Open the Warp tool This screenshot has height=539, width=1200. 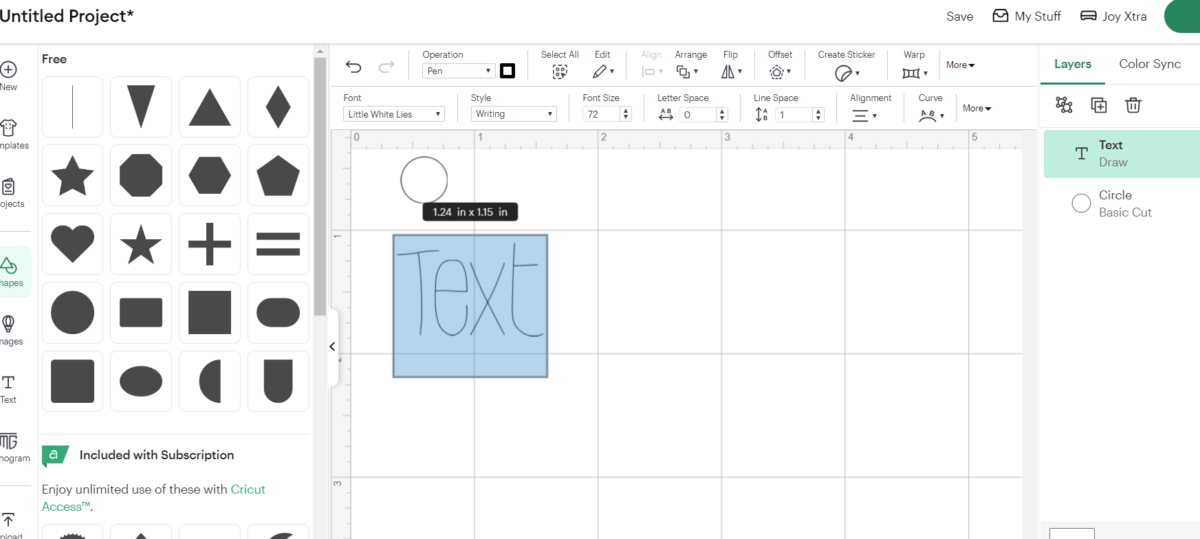point(914,73)
